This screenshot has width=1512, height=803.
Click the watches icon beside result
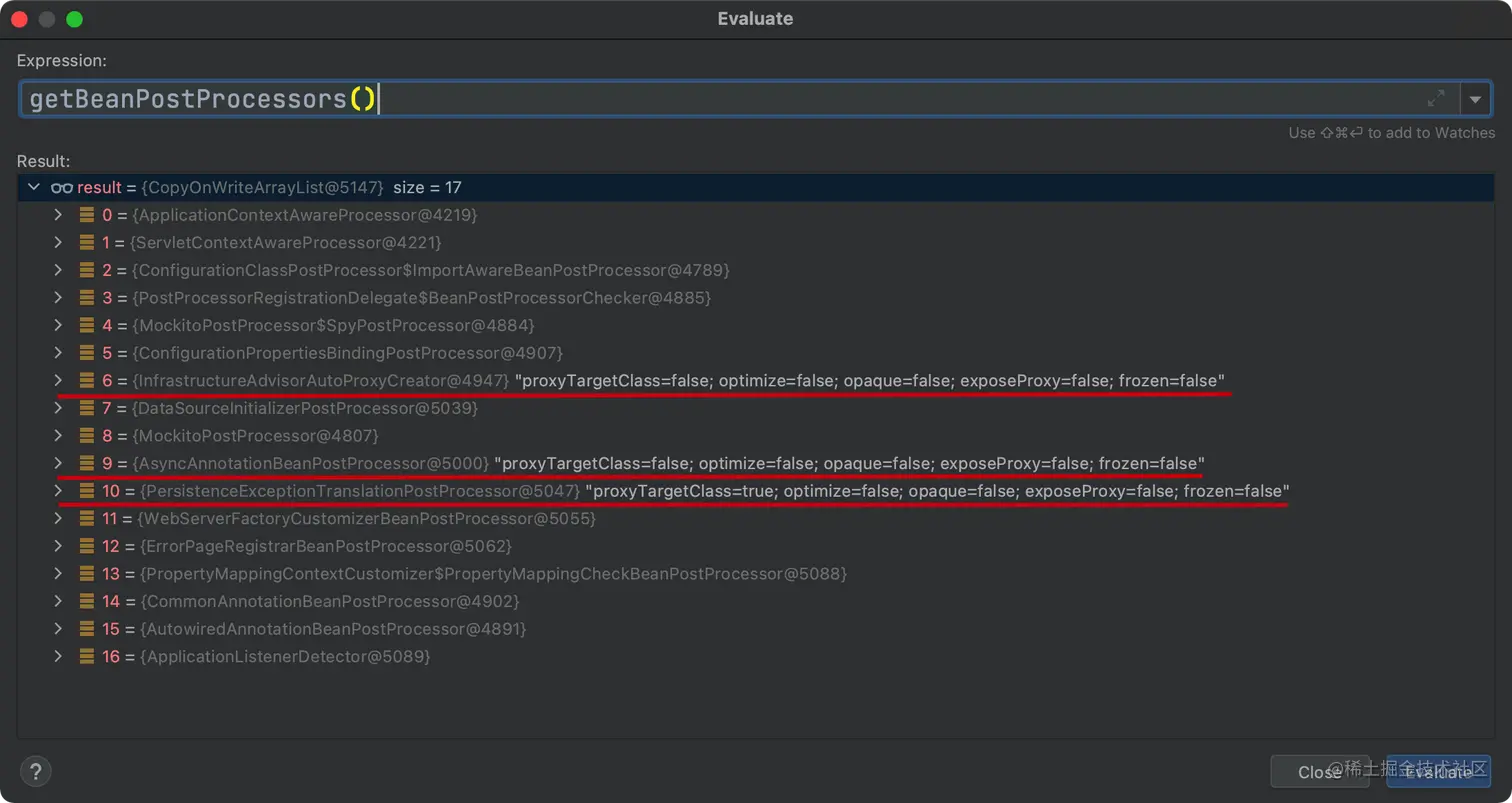61,187
